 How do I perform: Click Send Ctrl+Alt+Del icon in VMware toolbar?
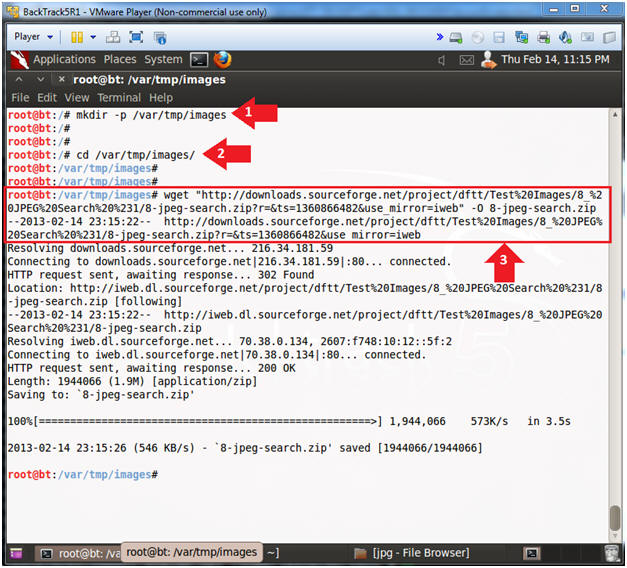[113, 38]
